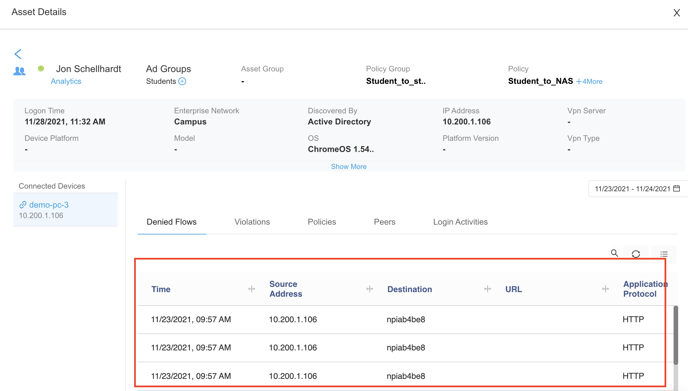Open the search magnifier above the table
Screen dimensions: 688x391
pos(614,253)
